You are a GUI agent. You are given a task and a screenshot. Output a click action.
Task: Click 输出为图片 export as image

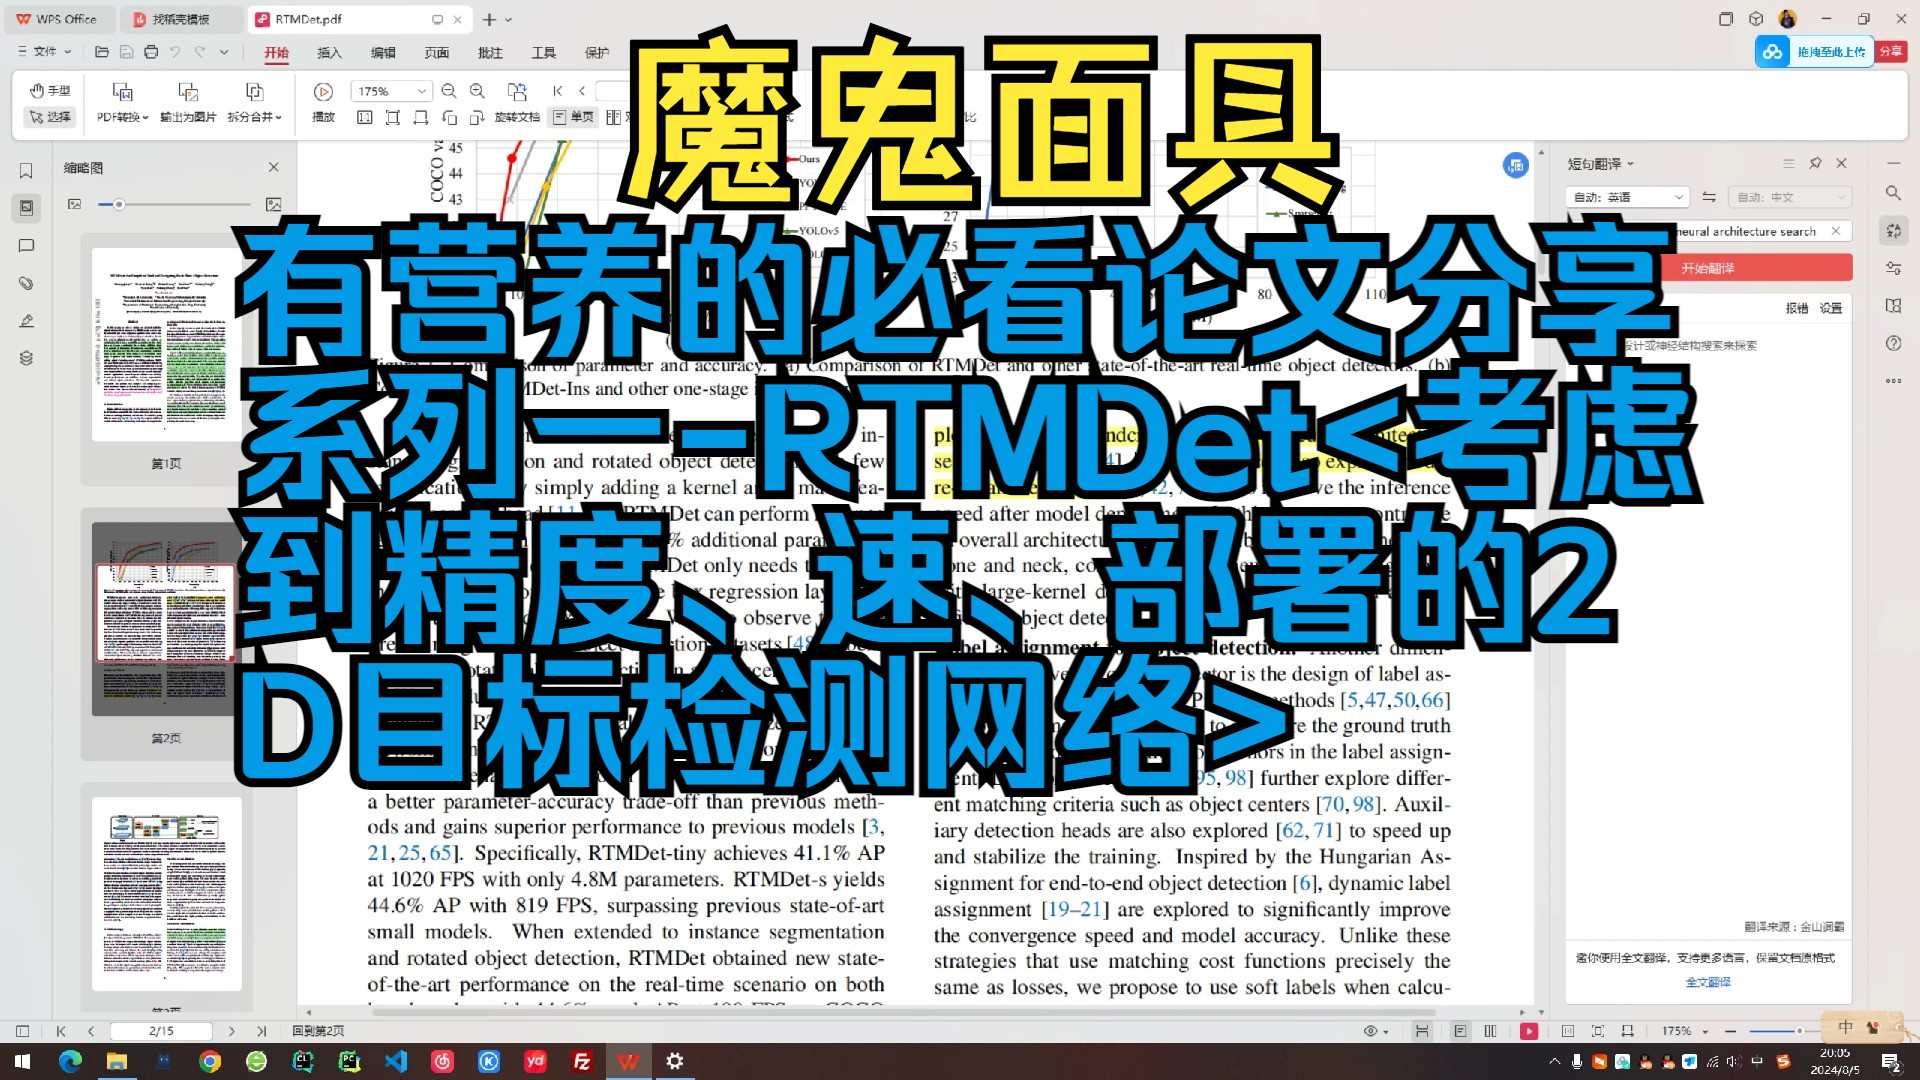[188, 104]
